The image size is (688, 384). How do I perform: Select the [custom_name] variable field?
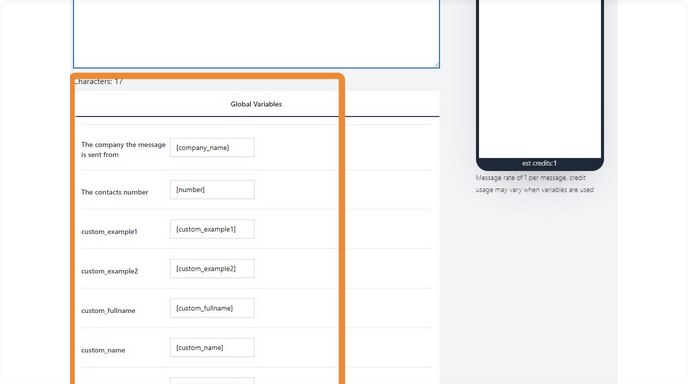(x=212, y=348)
